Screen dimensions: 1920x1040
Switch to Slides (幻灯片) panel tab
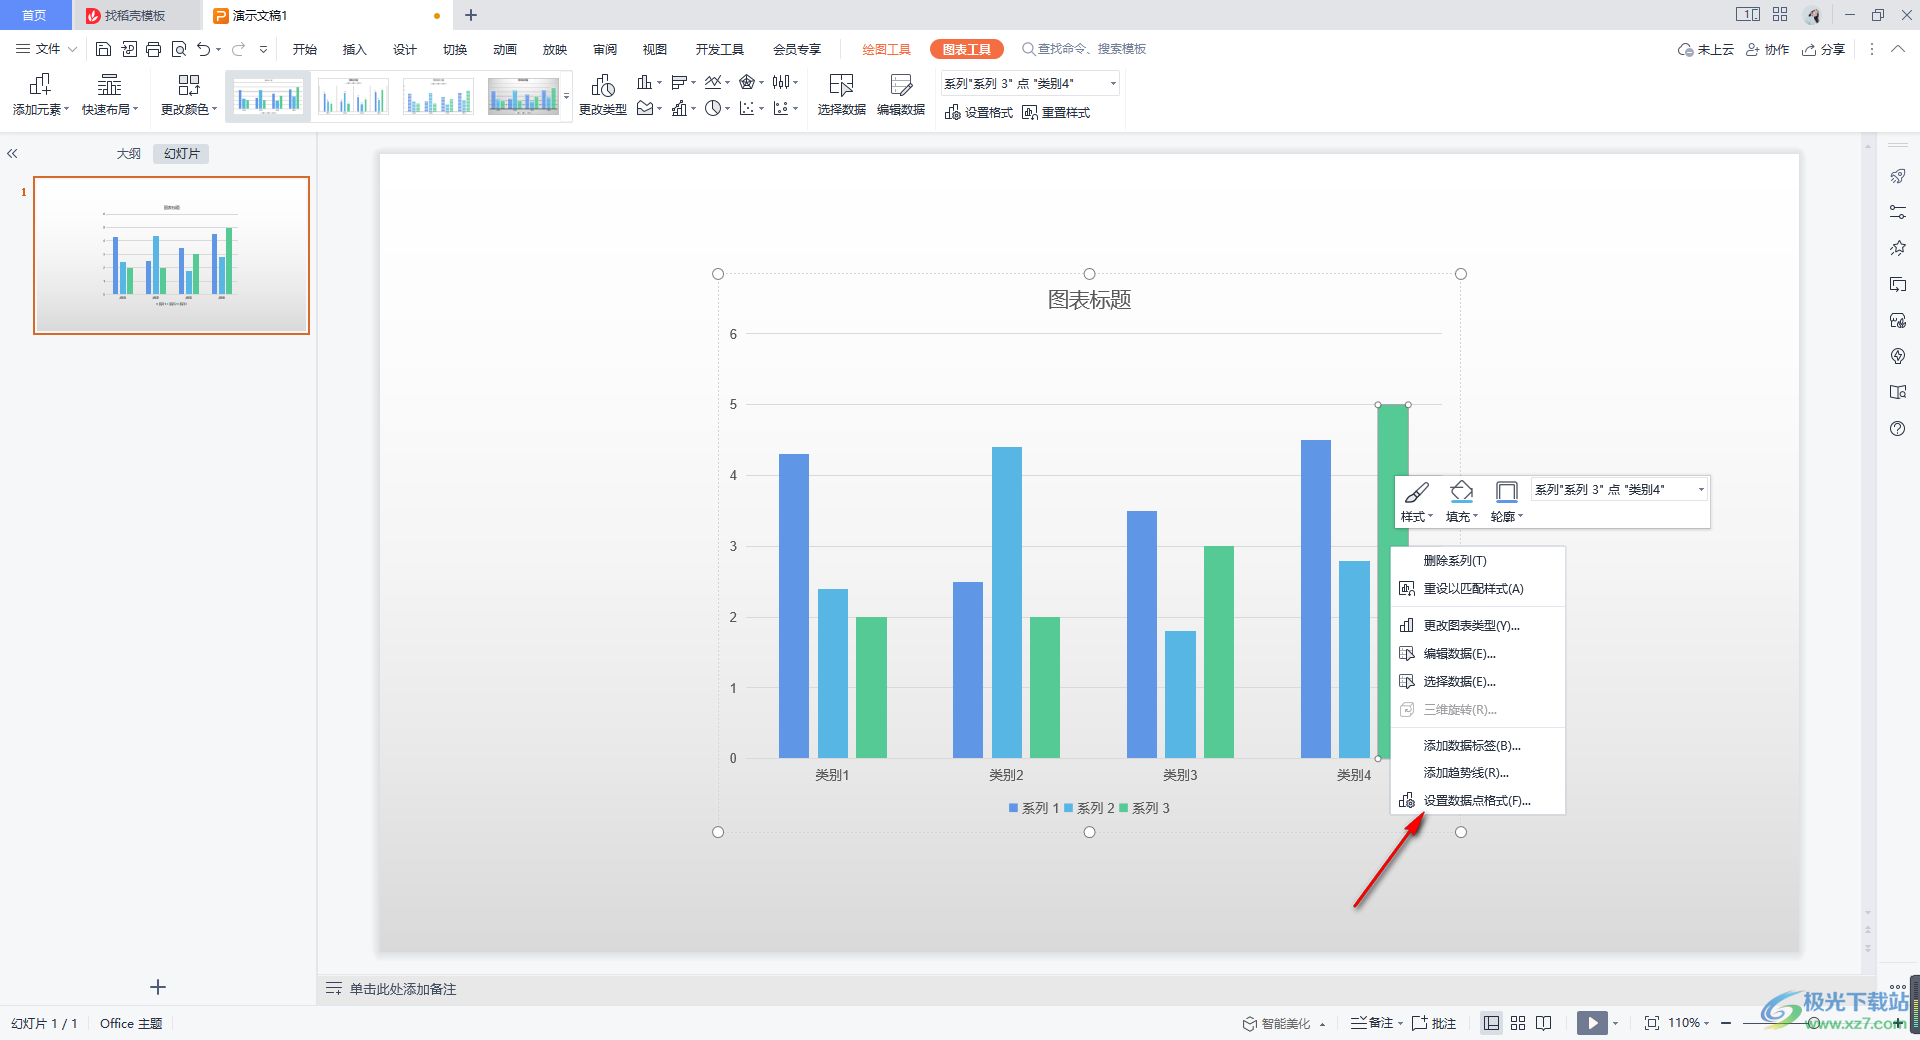[x=181, y=154]
